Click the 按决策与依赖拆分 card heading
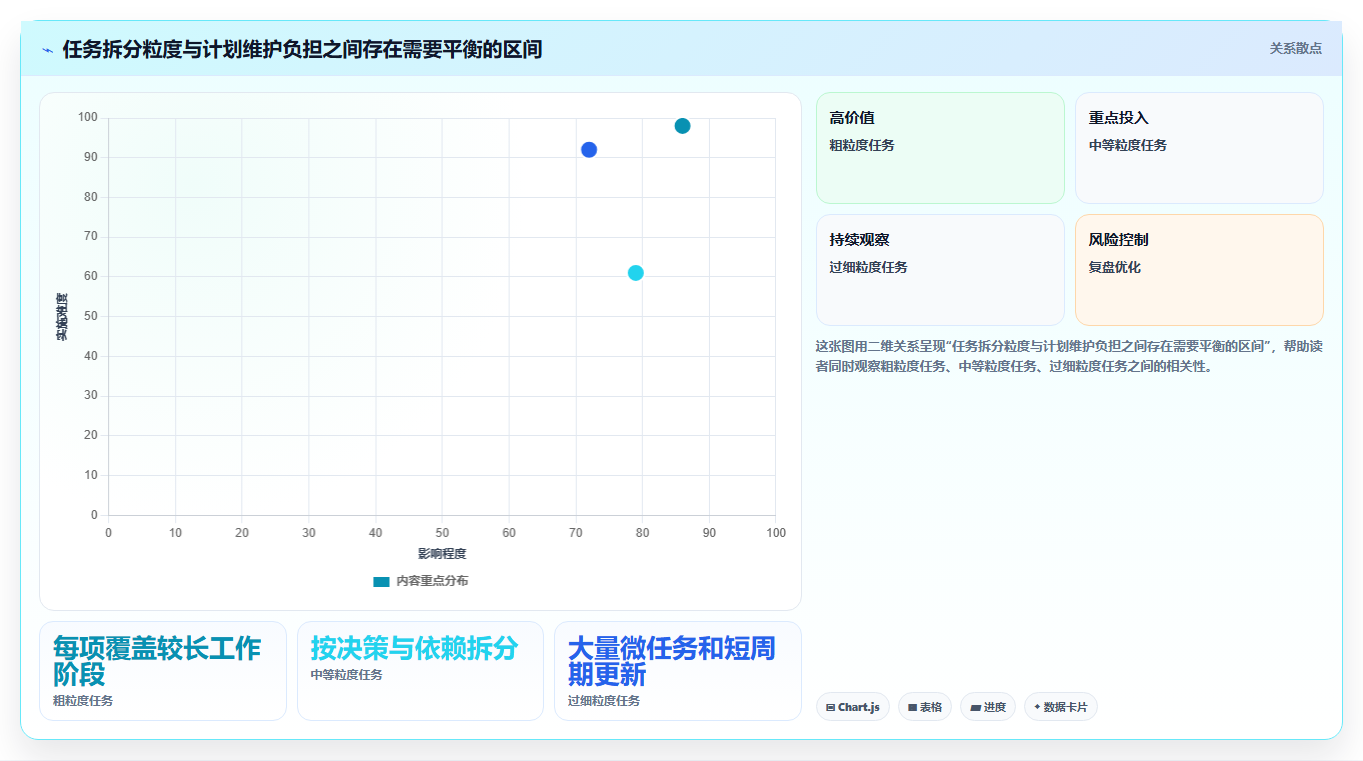The width and height of the screenshot is (1363, 761). click(414, 648)
